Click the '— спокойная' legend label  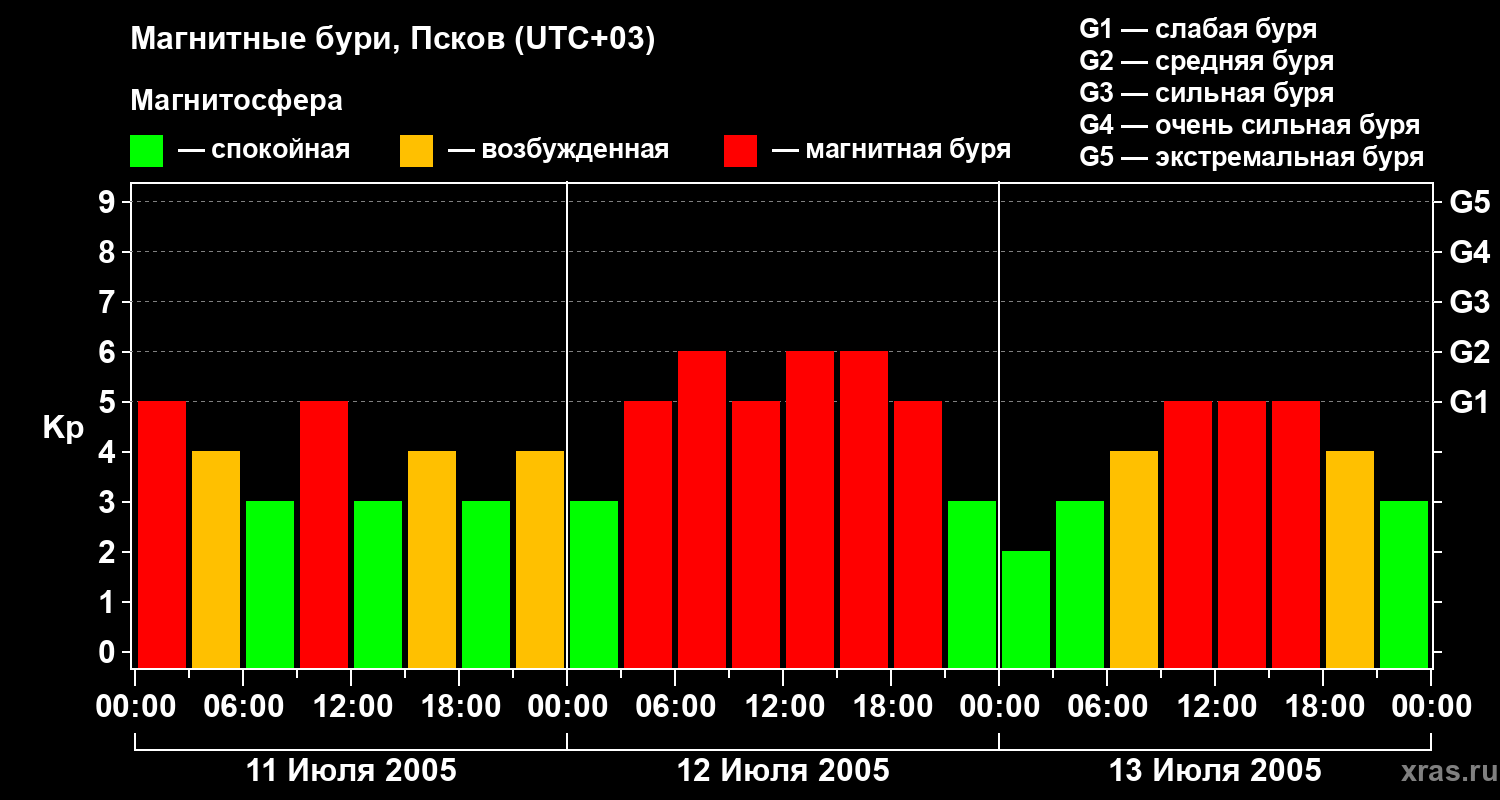tap(264, 150)
